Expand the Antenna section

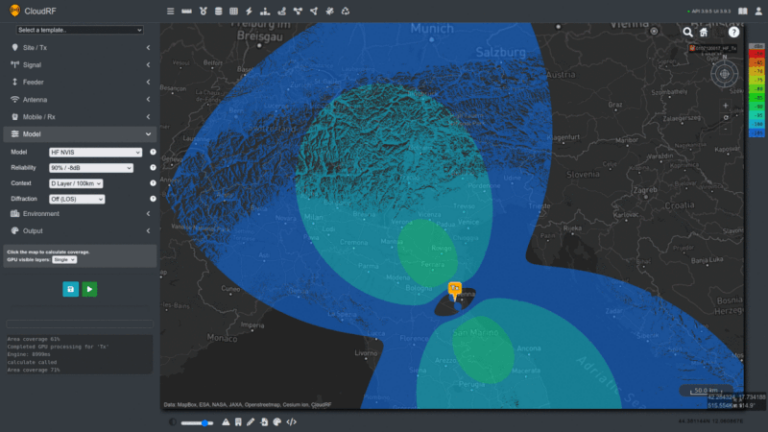(80, 100)
